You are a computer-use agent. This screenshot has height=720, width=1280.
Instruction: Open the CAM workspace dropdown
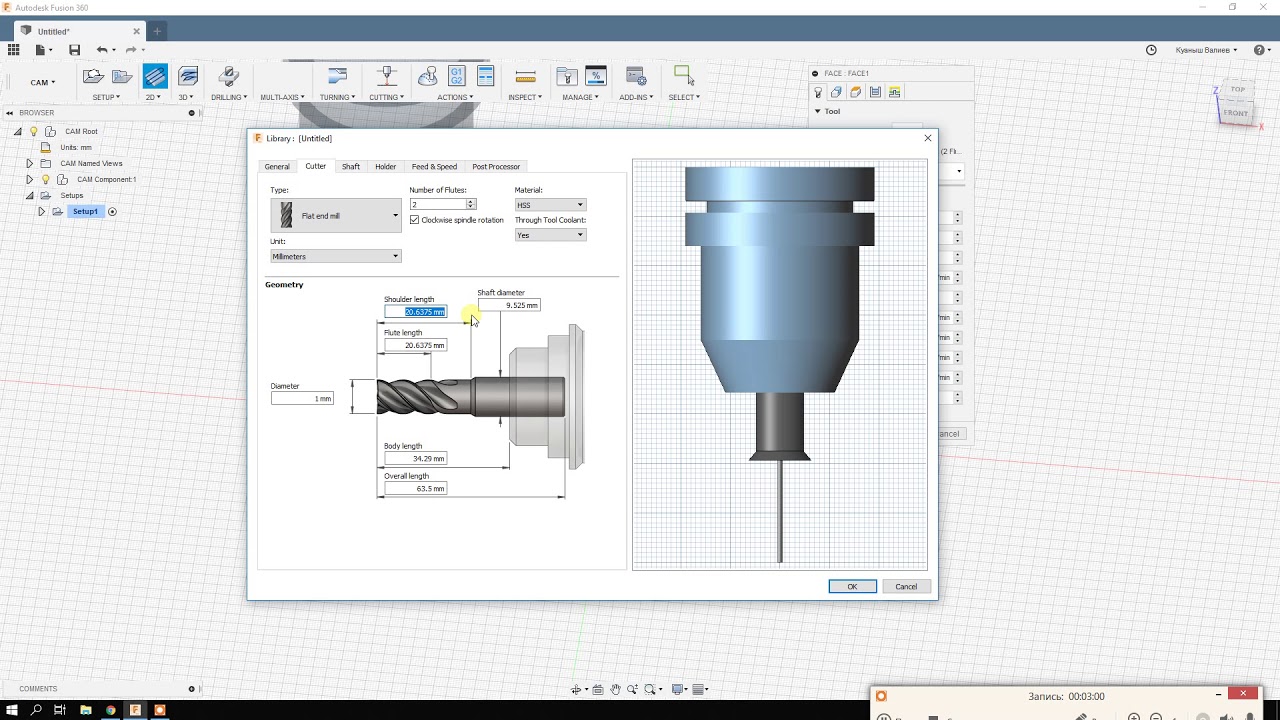43,82
